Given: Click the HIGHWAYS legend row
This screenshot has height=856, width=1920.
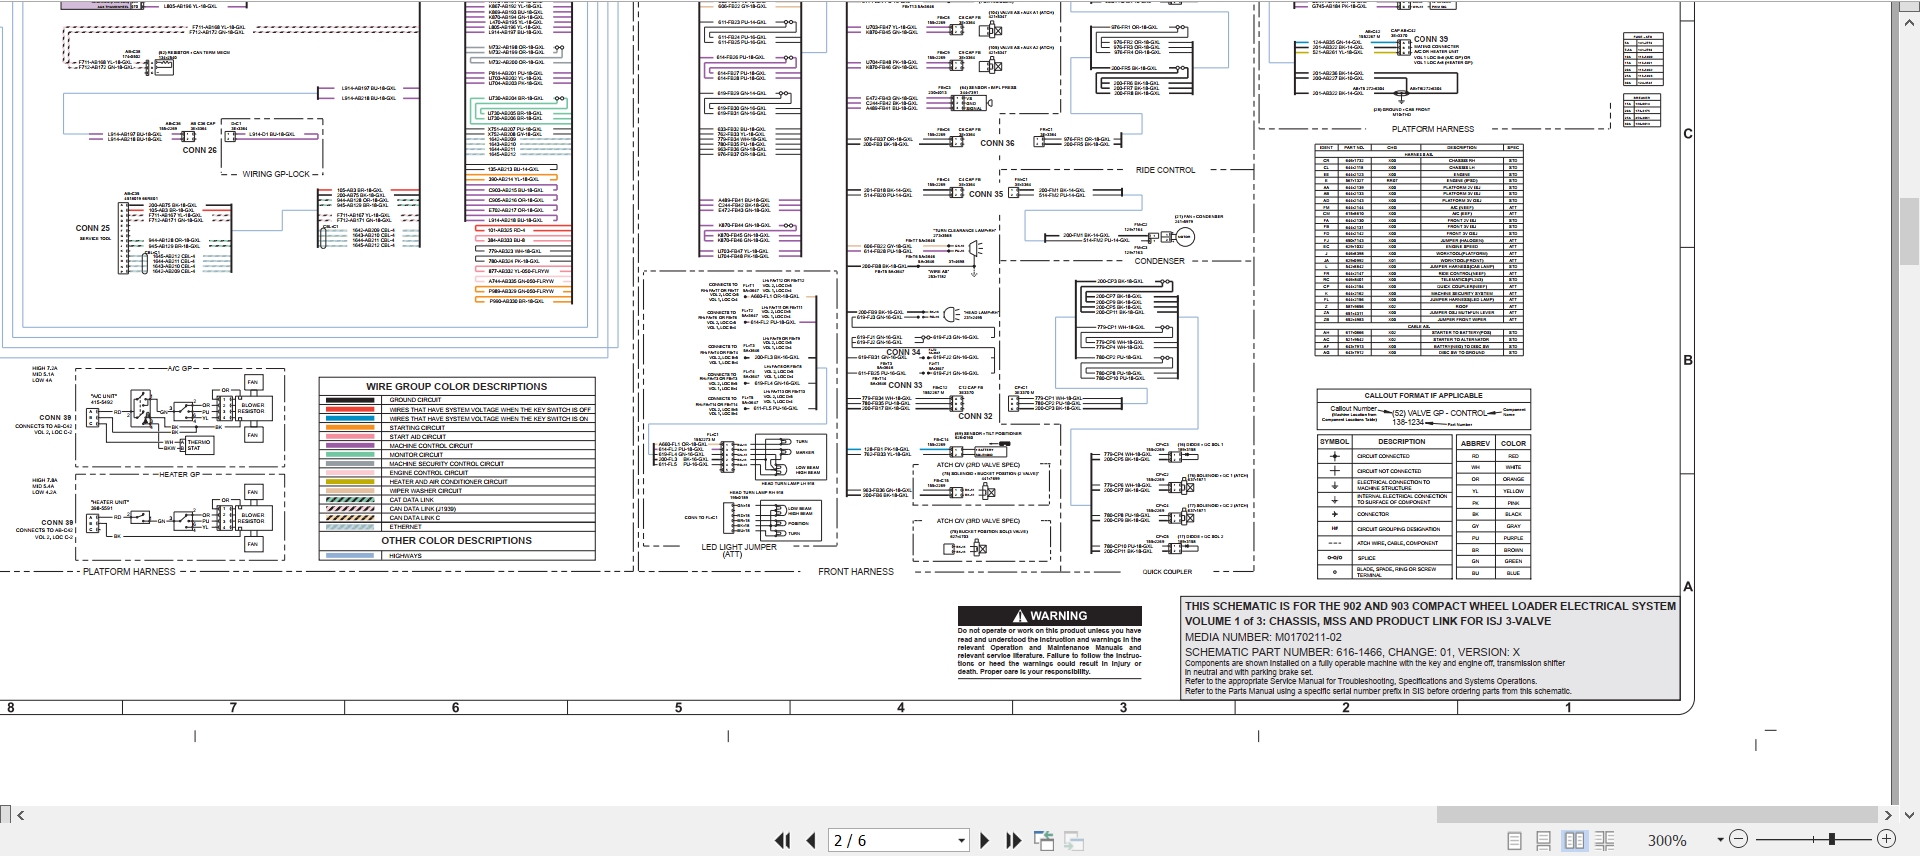Looking at the screenshot, I should (x=457, y=555).
